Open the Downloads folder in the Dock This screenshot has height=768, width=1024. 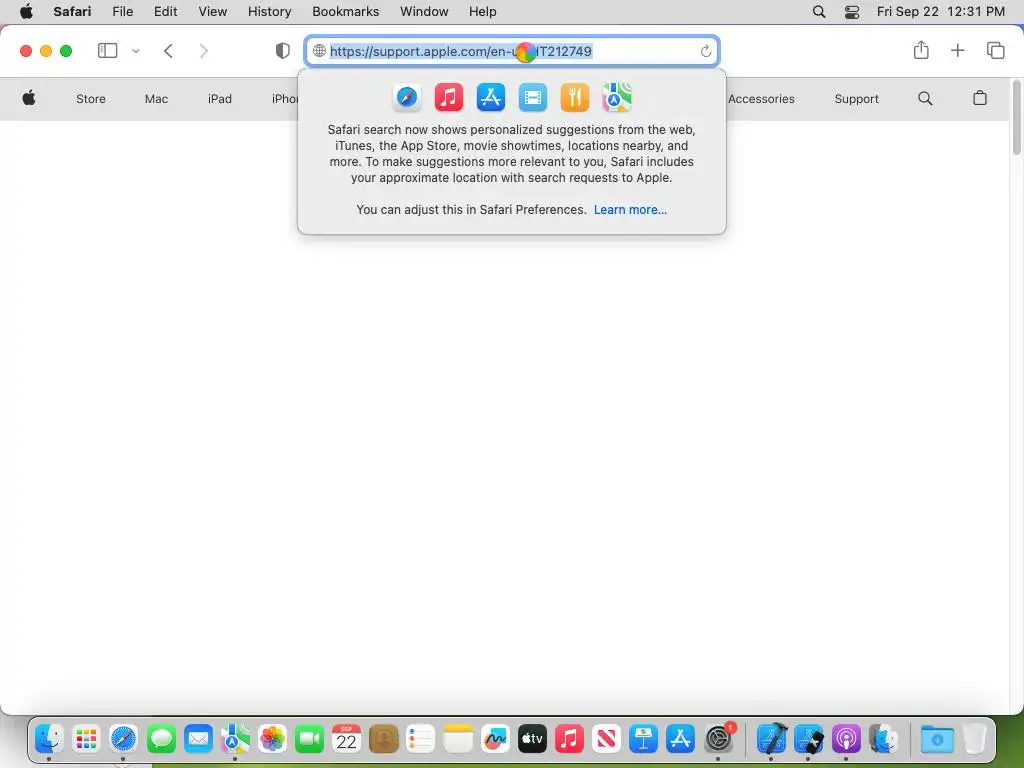click(936, 739)
